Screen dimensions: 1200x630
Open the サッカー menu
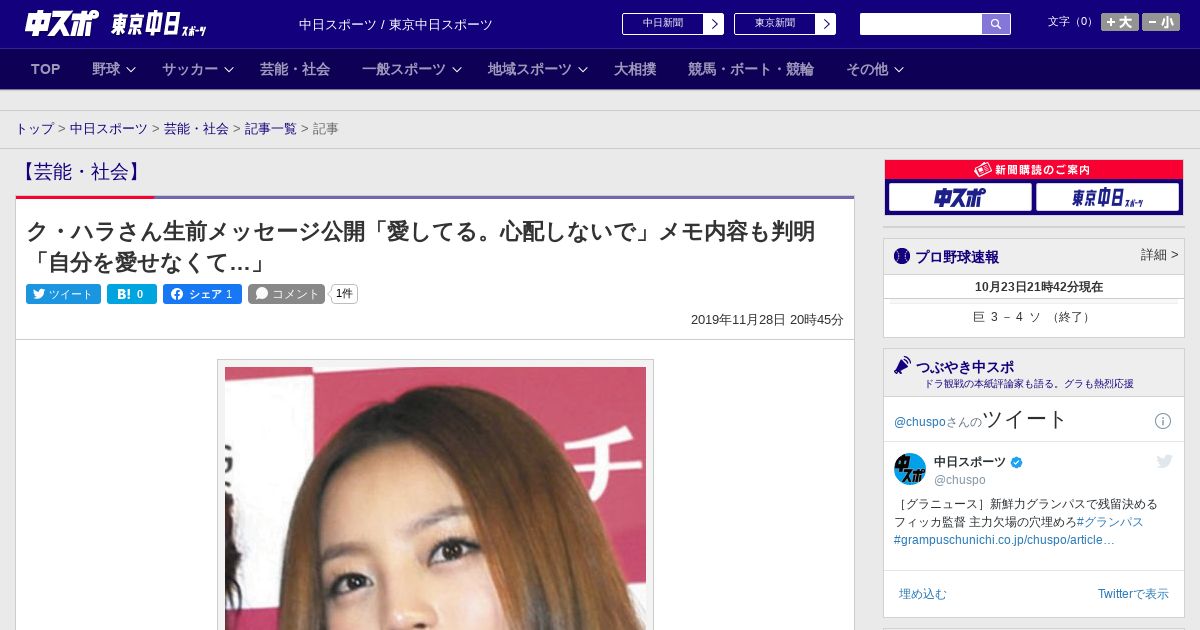click(190, 69)
